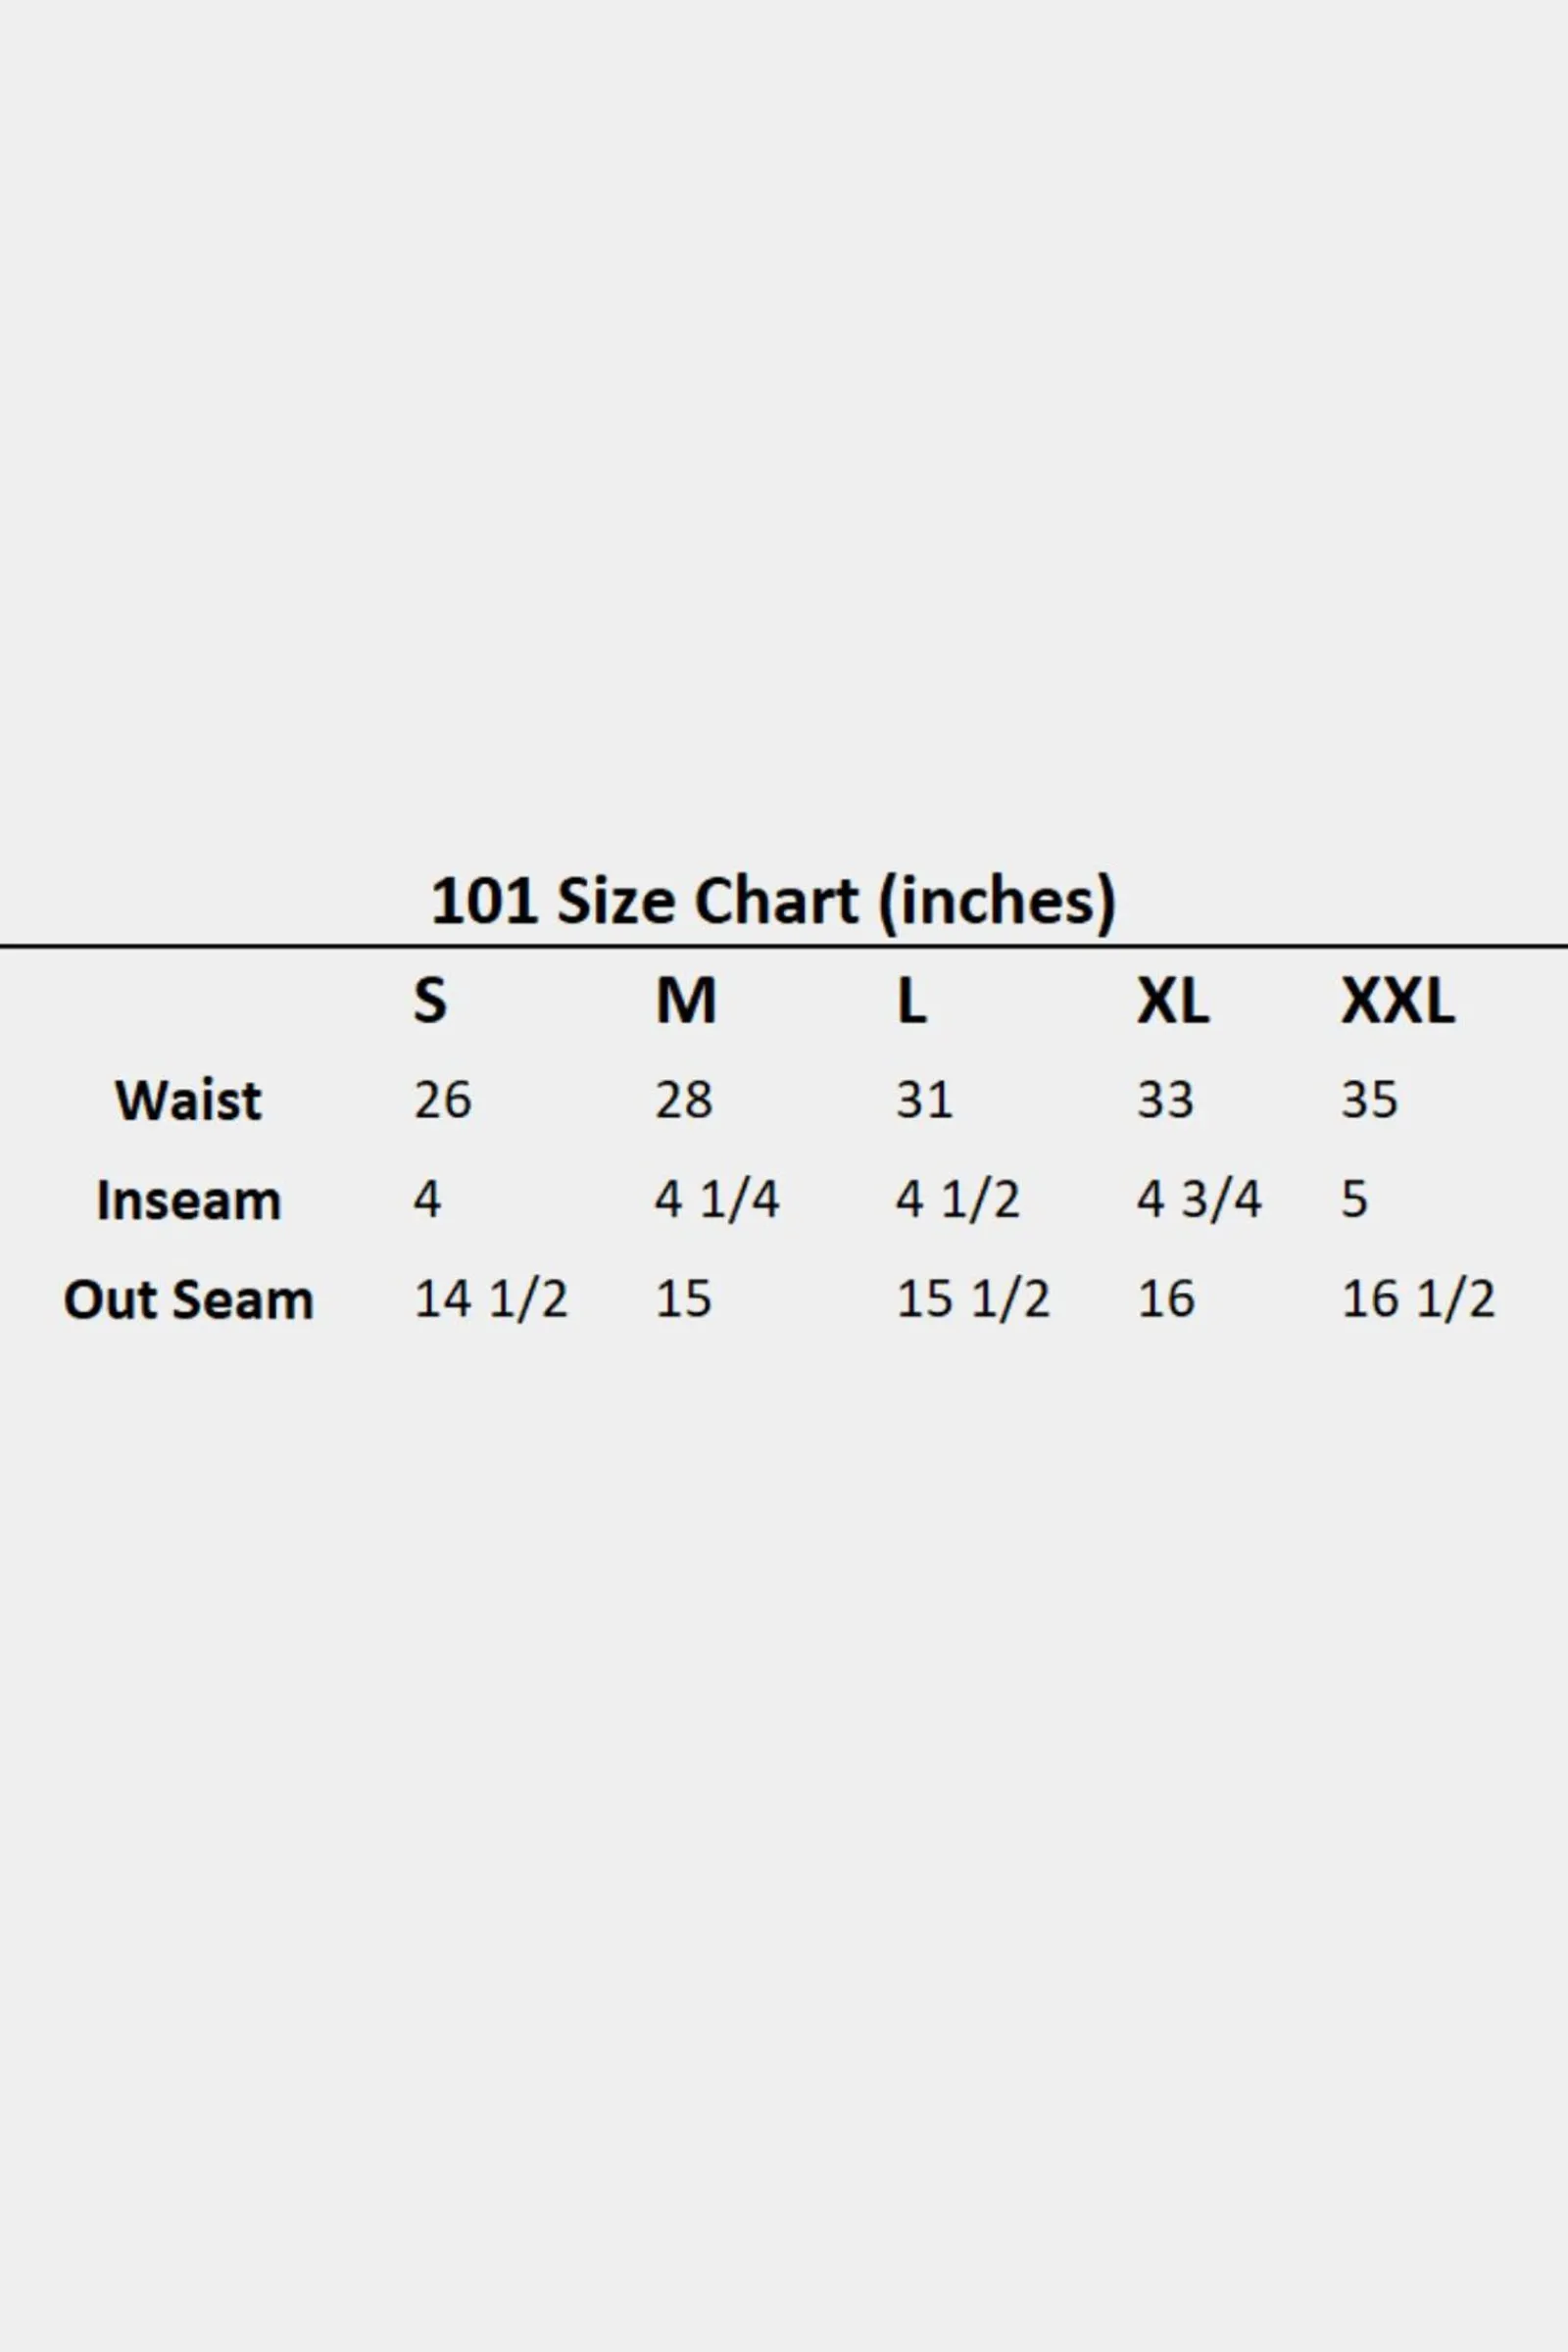1568x2352 pixels.
Task: Click inseam value 5 for XXL
Action: (x=1354, y=1199)
